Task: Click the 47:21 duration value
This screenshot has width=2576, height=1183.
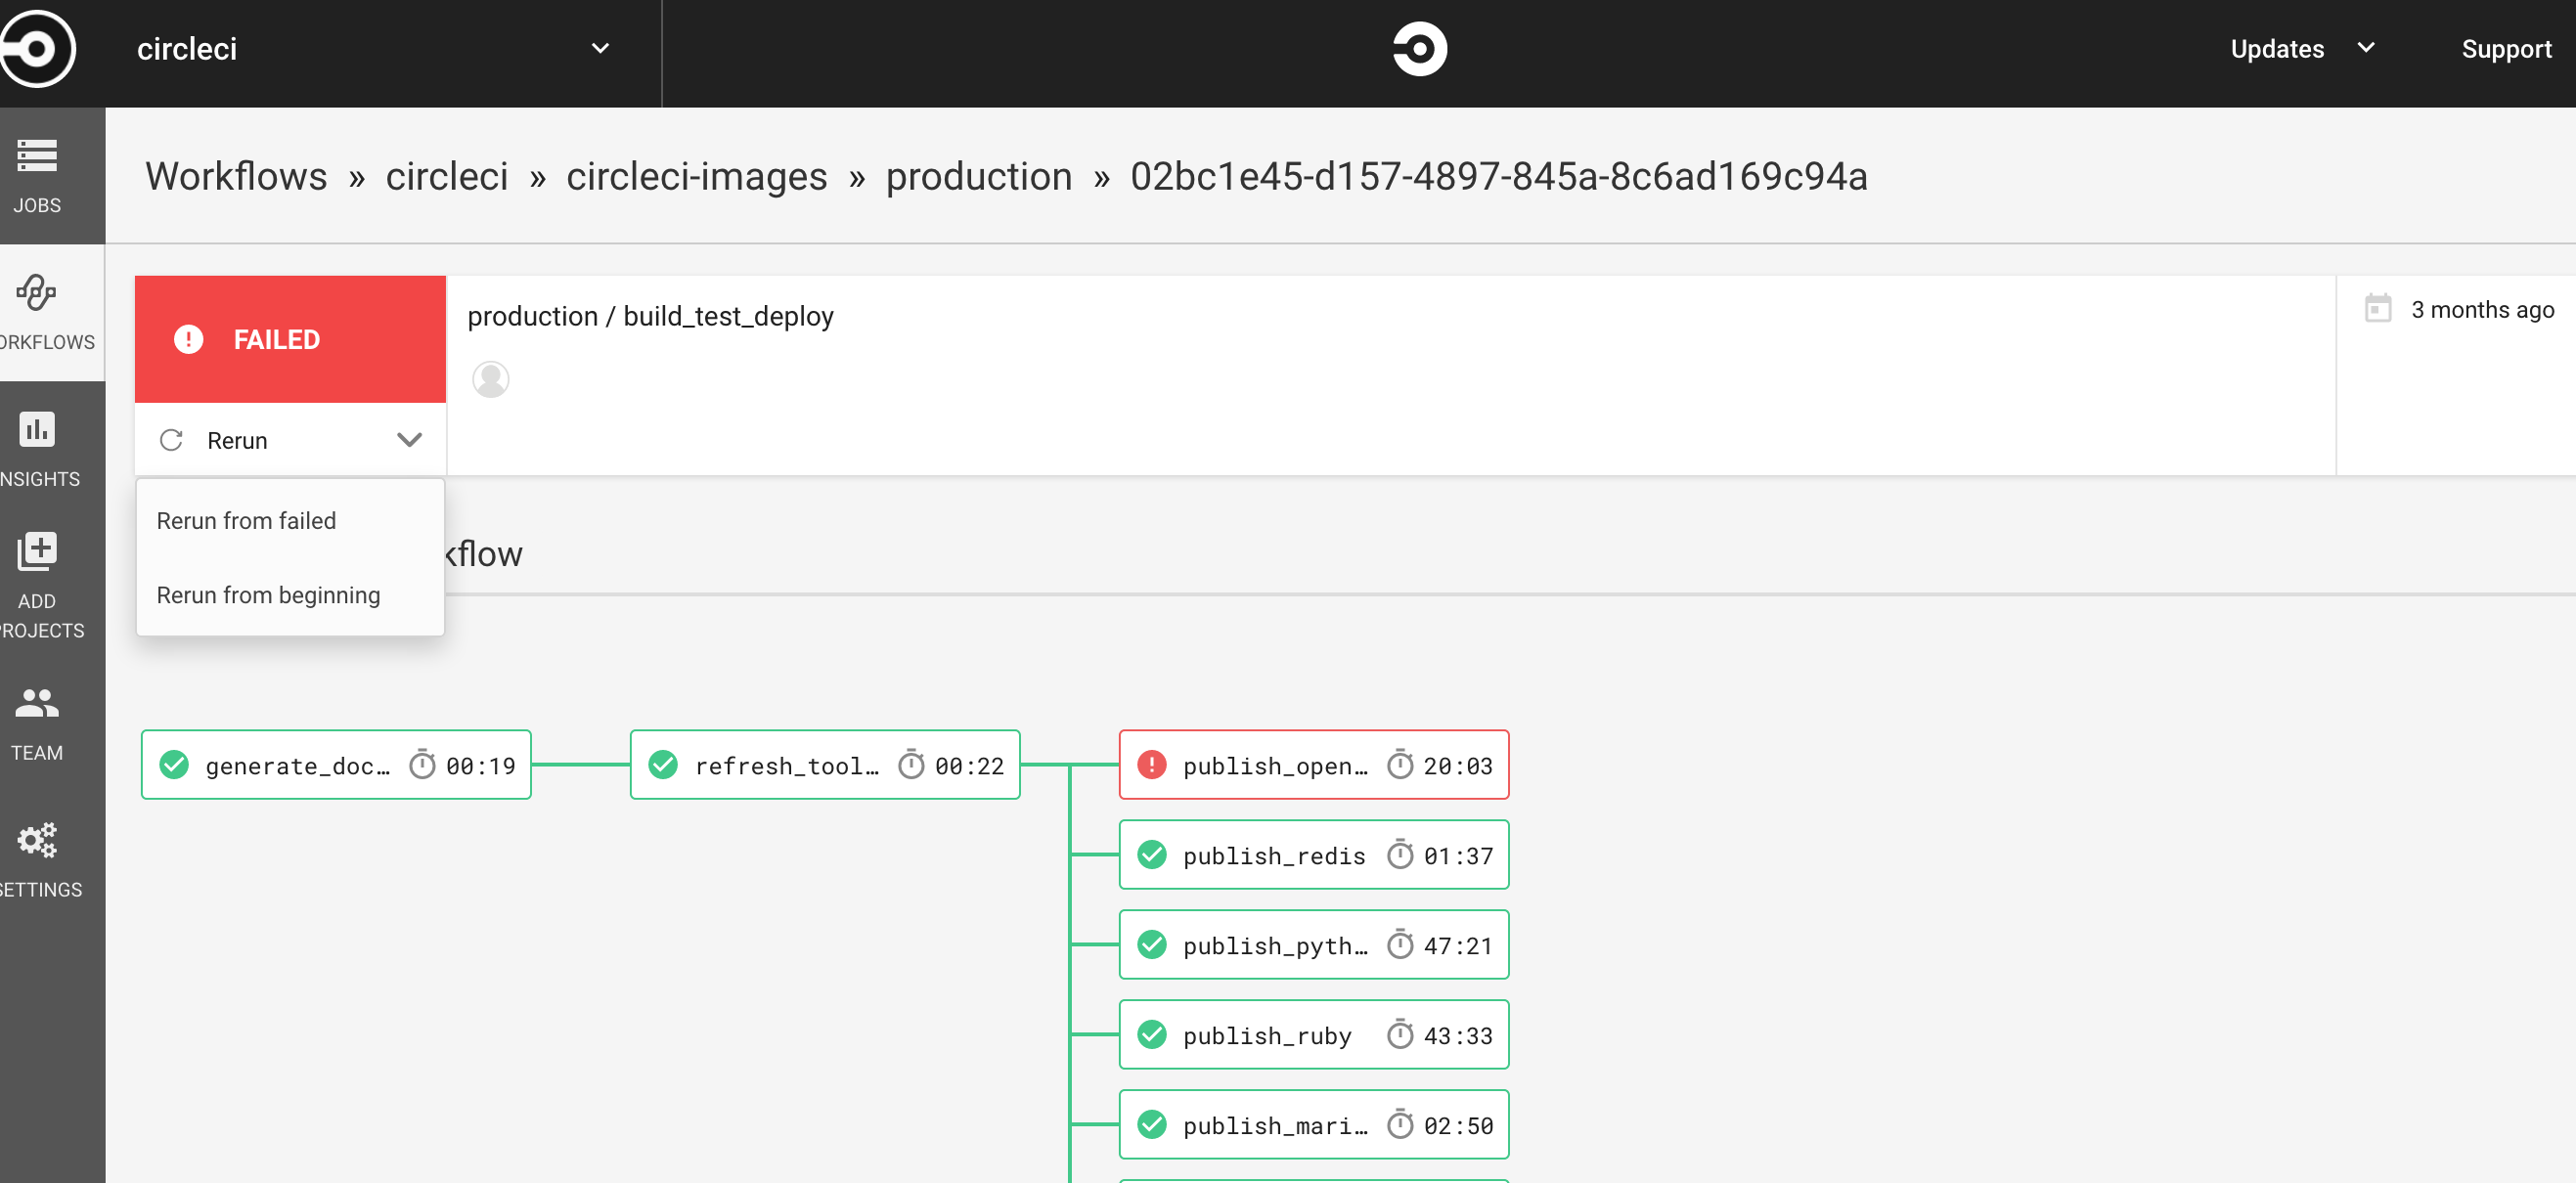Action: tap(1458, 946)
